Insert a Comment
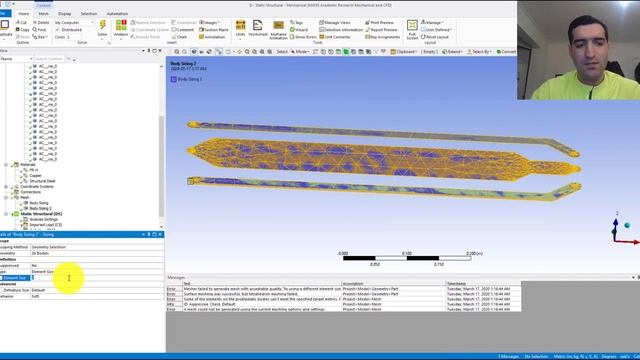 point(182,30)
